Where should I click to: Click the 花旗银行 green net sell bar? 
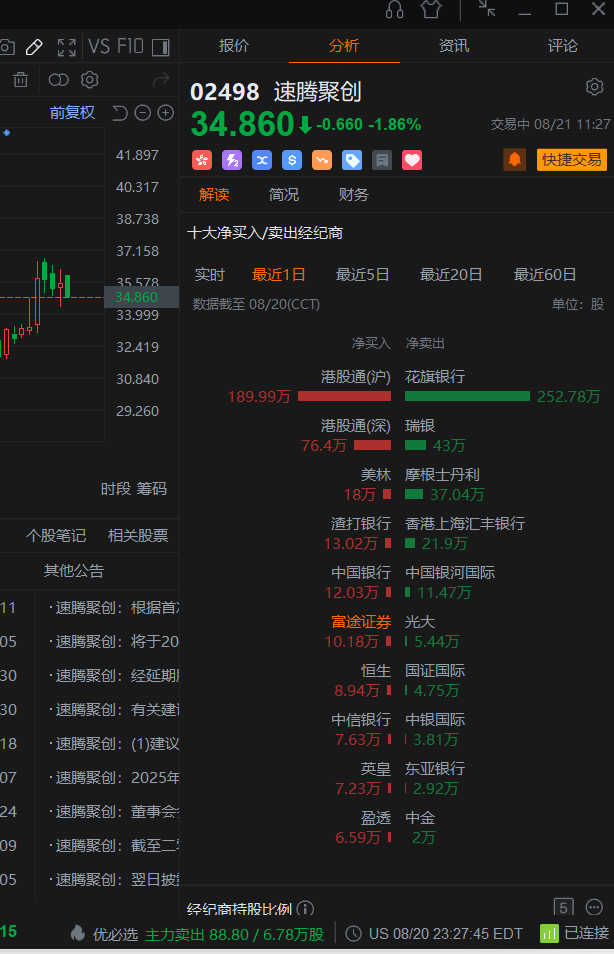click(467, 396)
